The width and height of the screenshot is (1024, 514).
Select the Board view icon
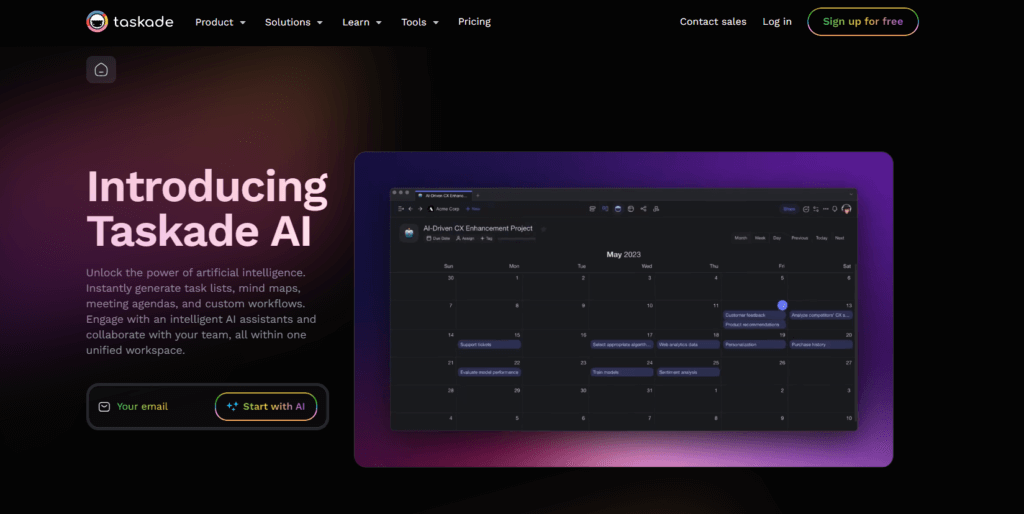[605, 209]
